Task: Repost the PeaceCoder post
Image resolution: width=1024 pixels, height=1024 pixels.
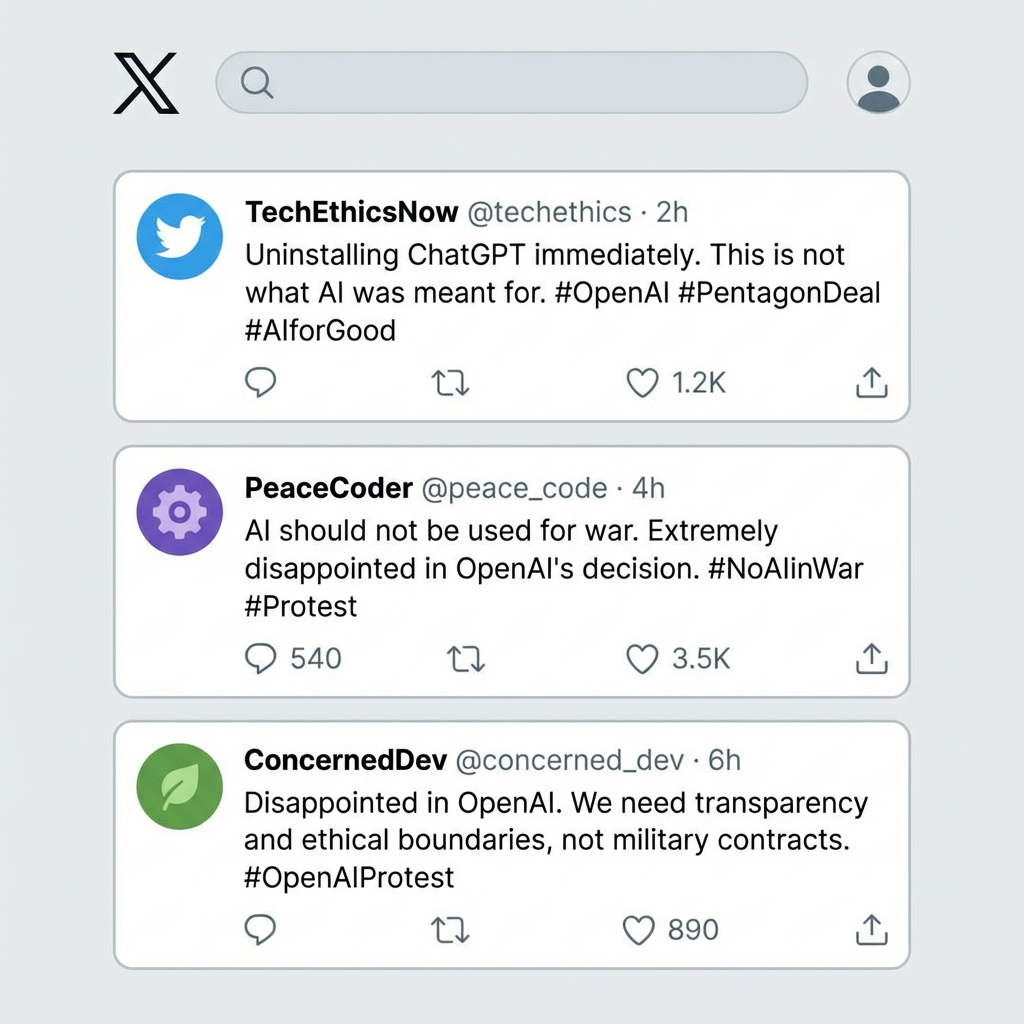Action: (465, 658)
